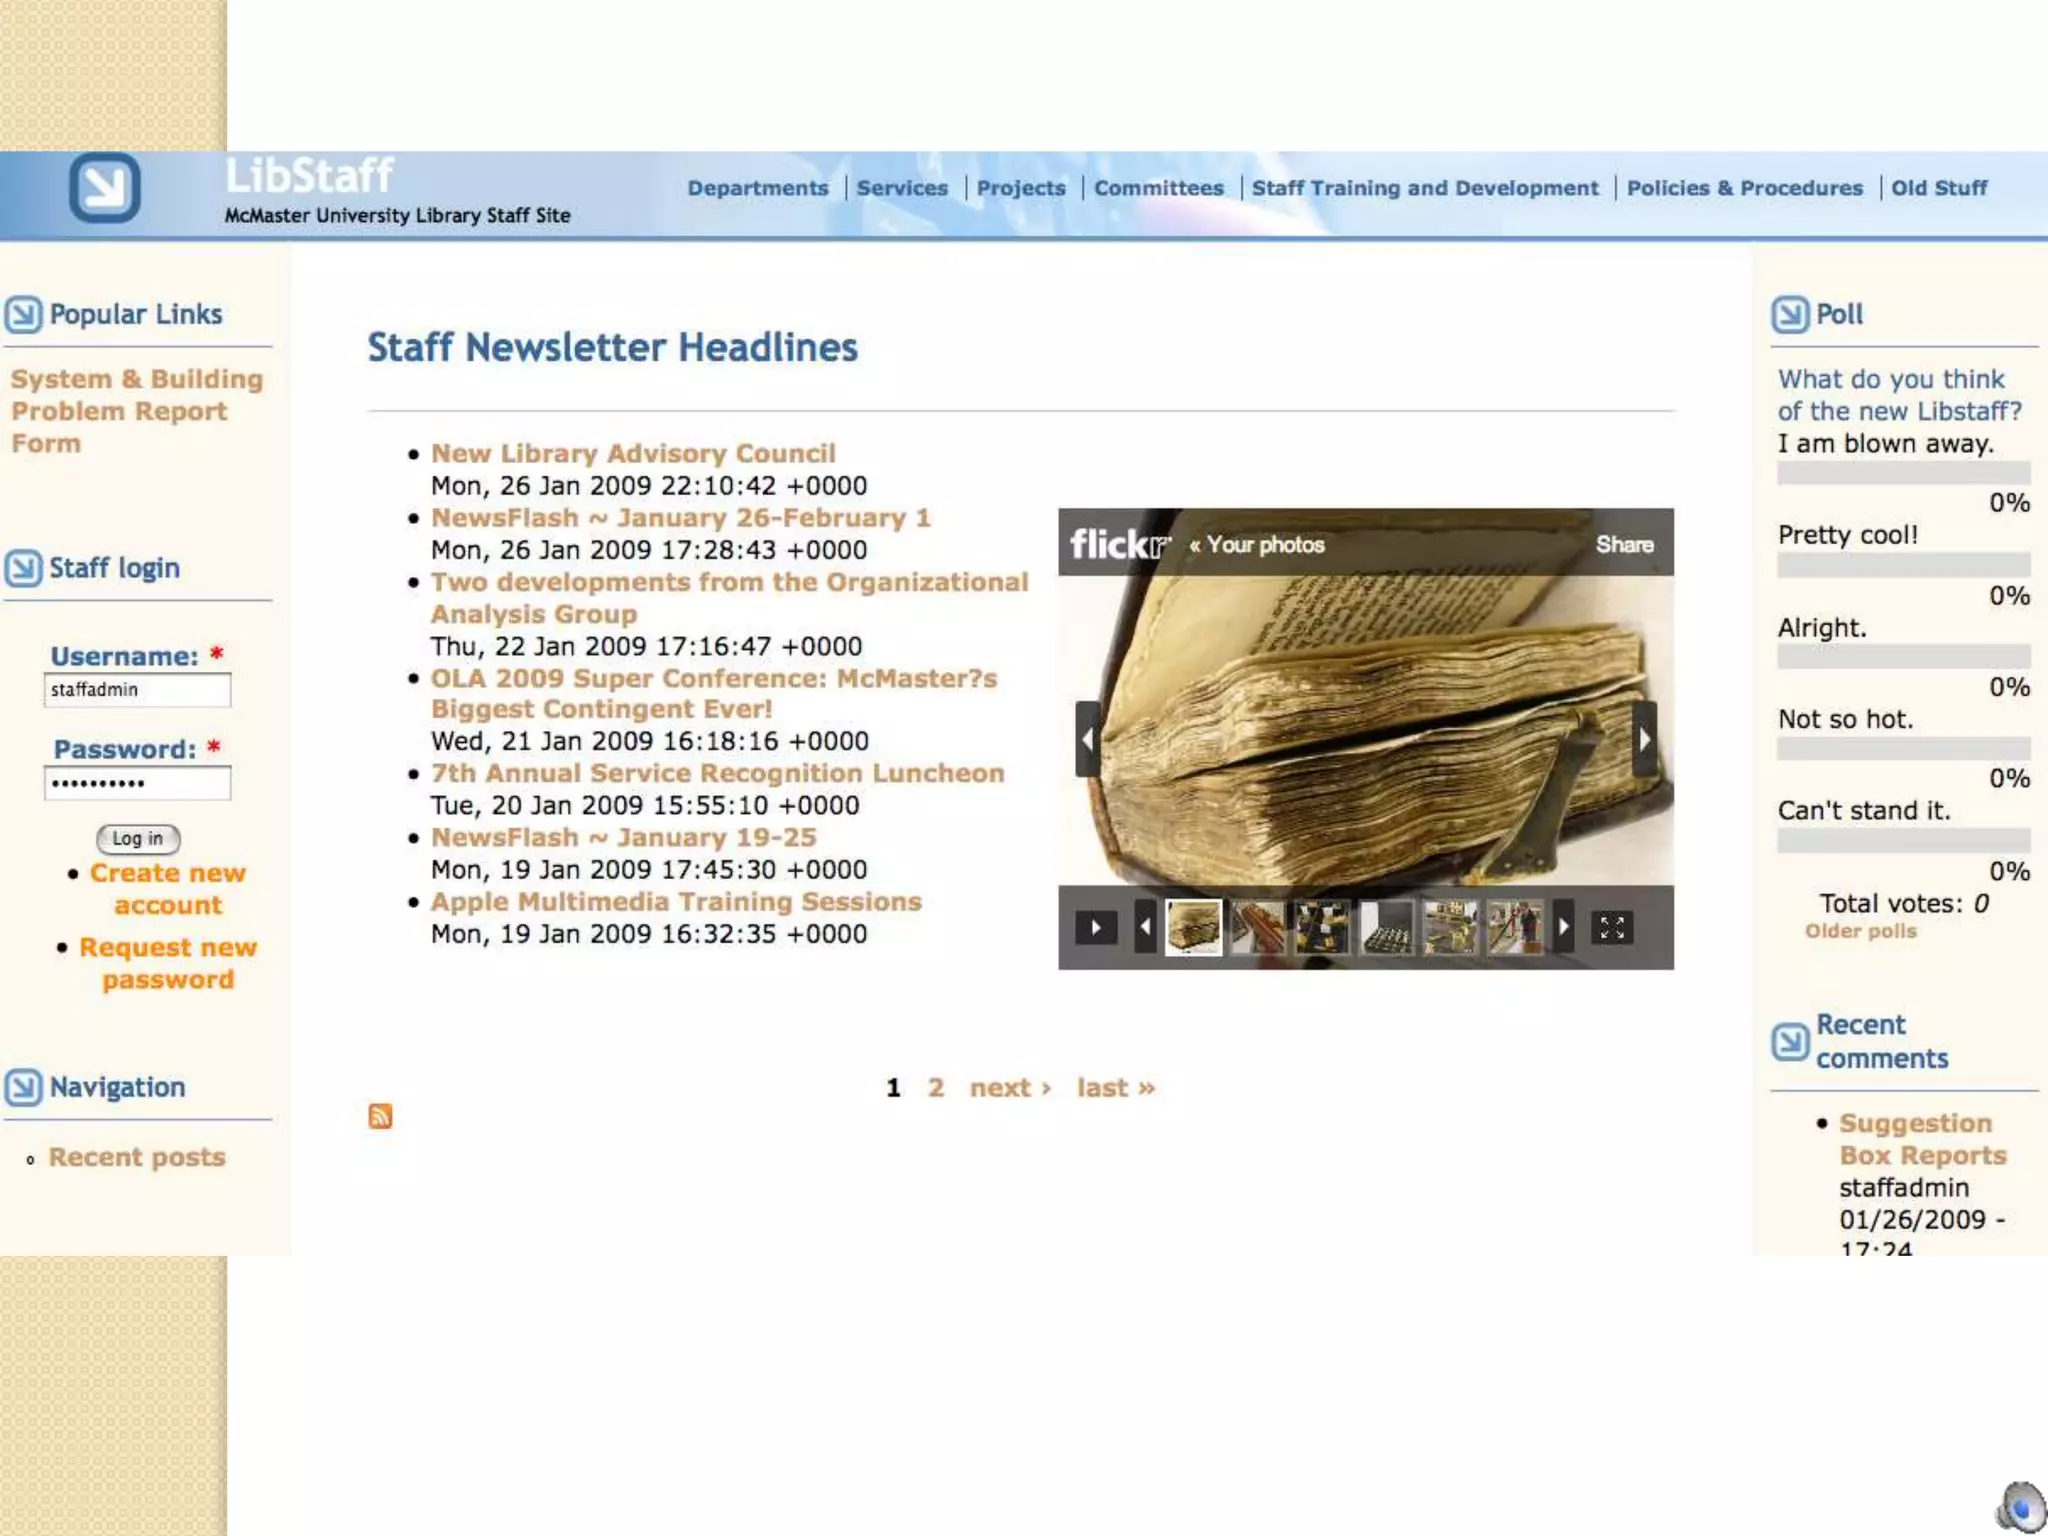The width and height of the screenshot is (2048, 1536).
Task: Click into the Username field
Action: click(x=137, y=690)
